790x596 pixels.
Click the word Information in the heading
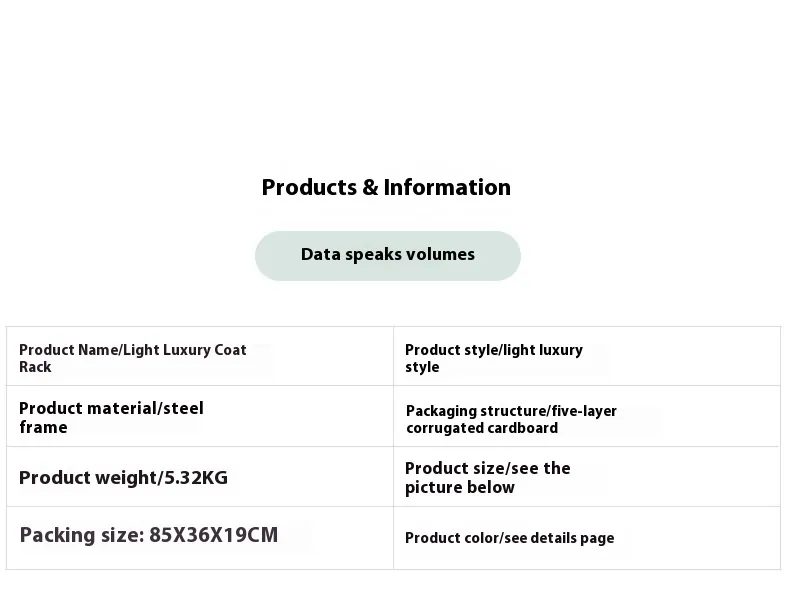447,187
